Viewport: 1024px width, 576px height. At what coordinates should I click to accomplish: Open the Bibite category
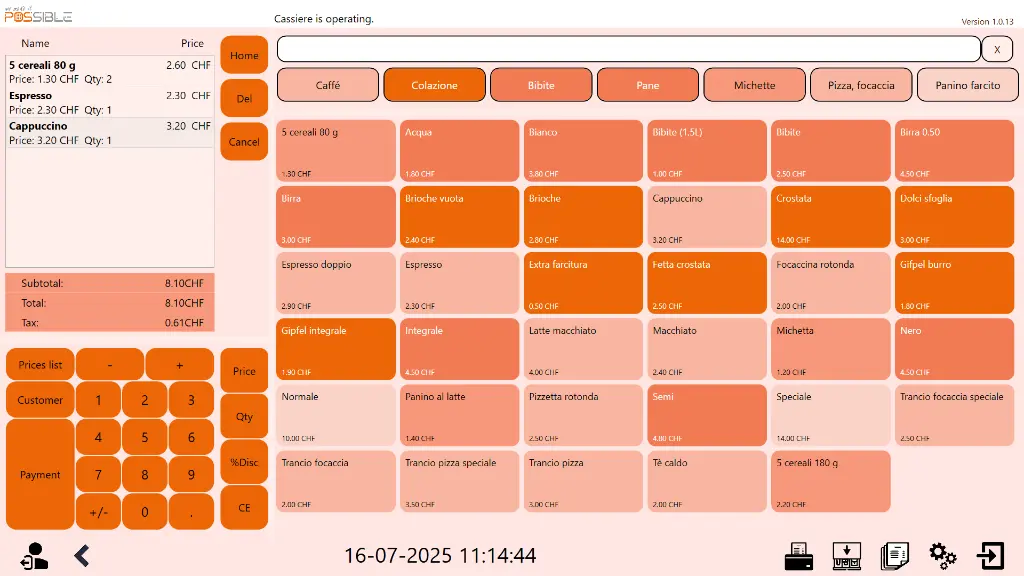(541, 85)
